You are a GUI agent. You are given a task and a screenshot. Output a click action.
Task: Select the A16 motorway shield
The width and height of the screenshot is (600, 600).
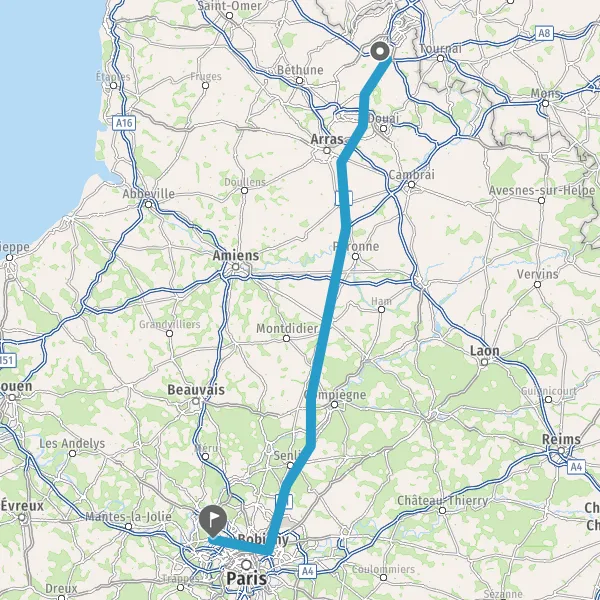point(124,123)
